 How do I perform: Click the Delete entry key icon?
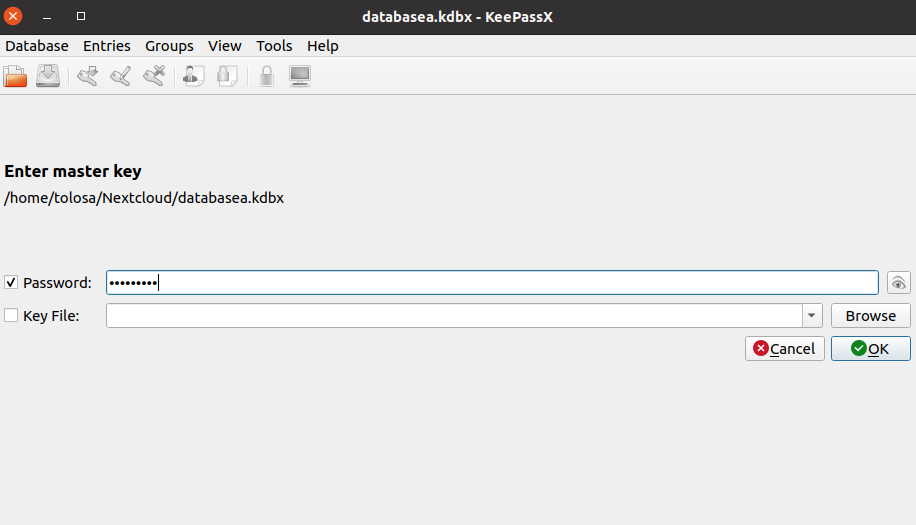coord(154,76)
